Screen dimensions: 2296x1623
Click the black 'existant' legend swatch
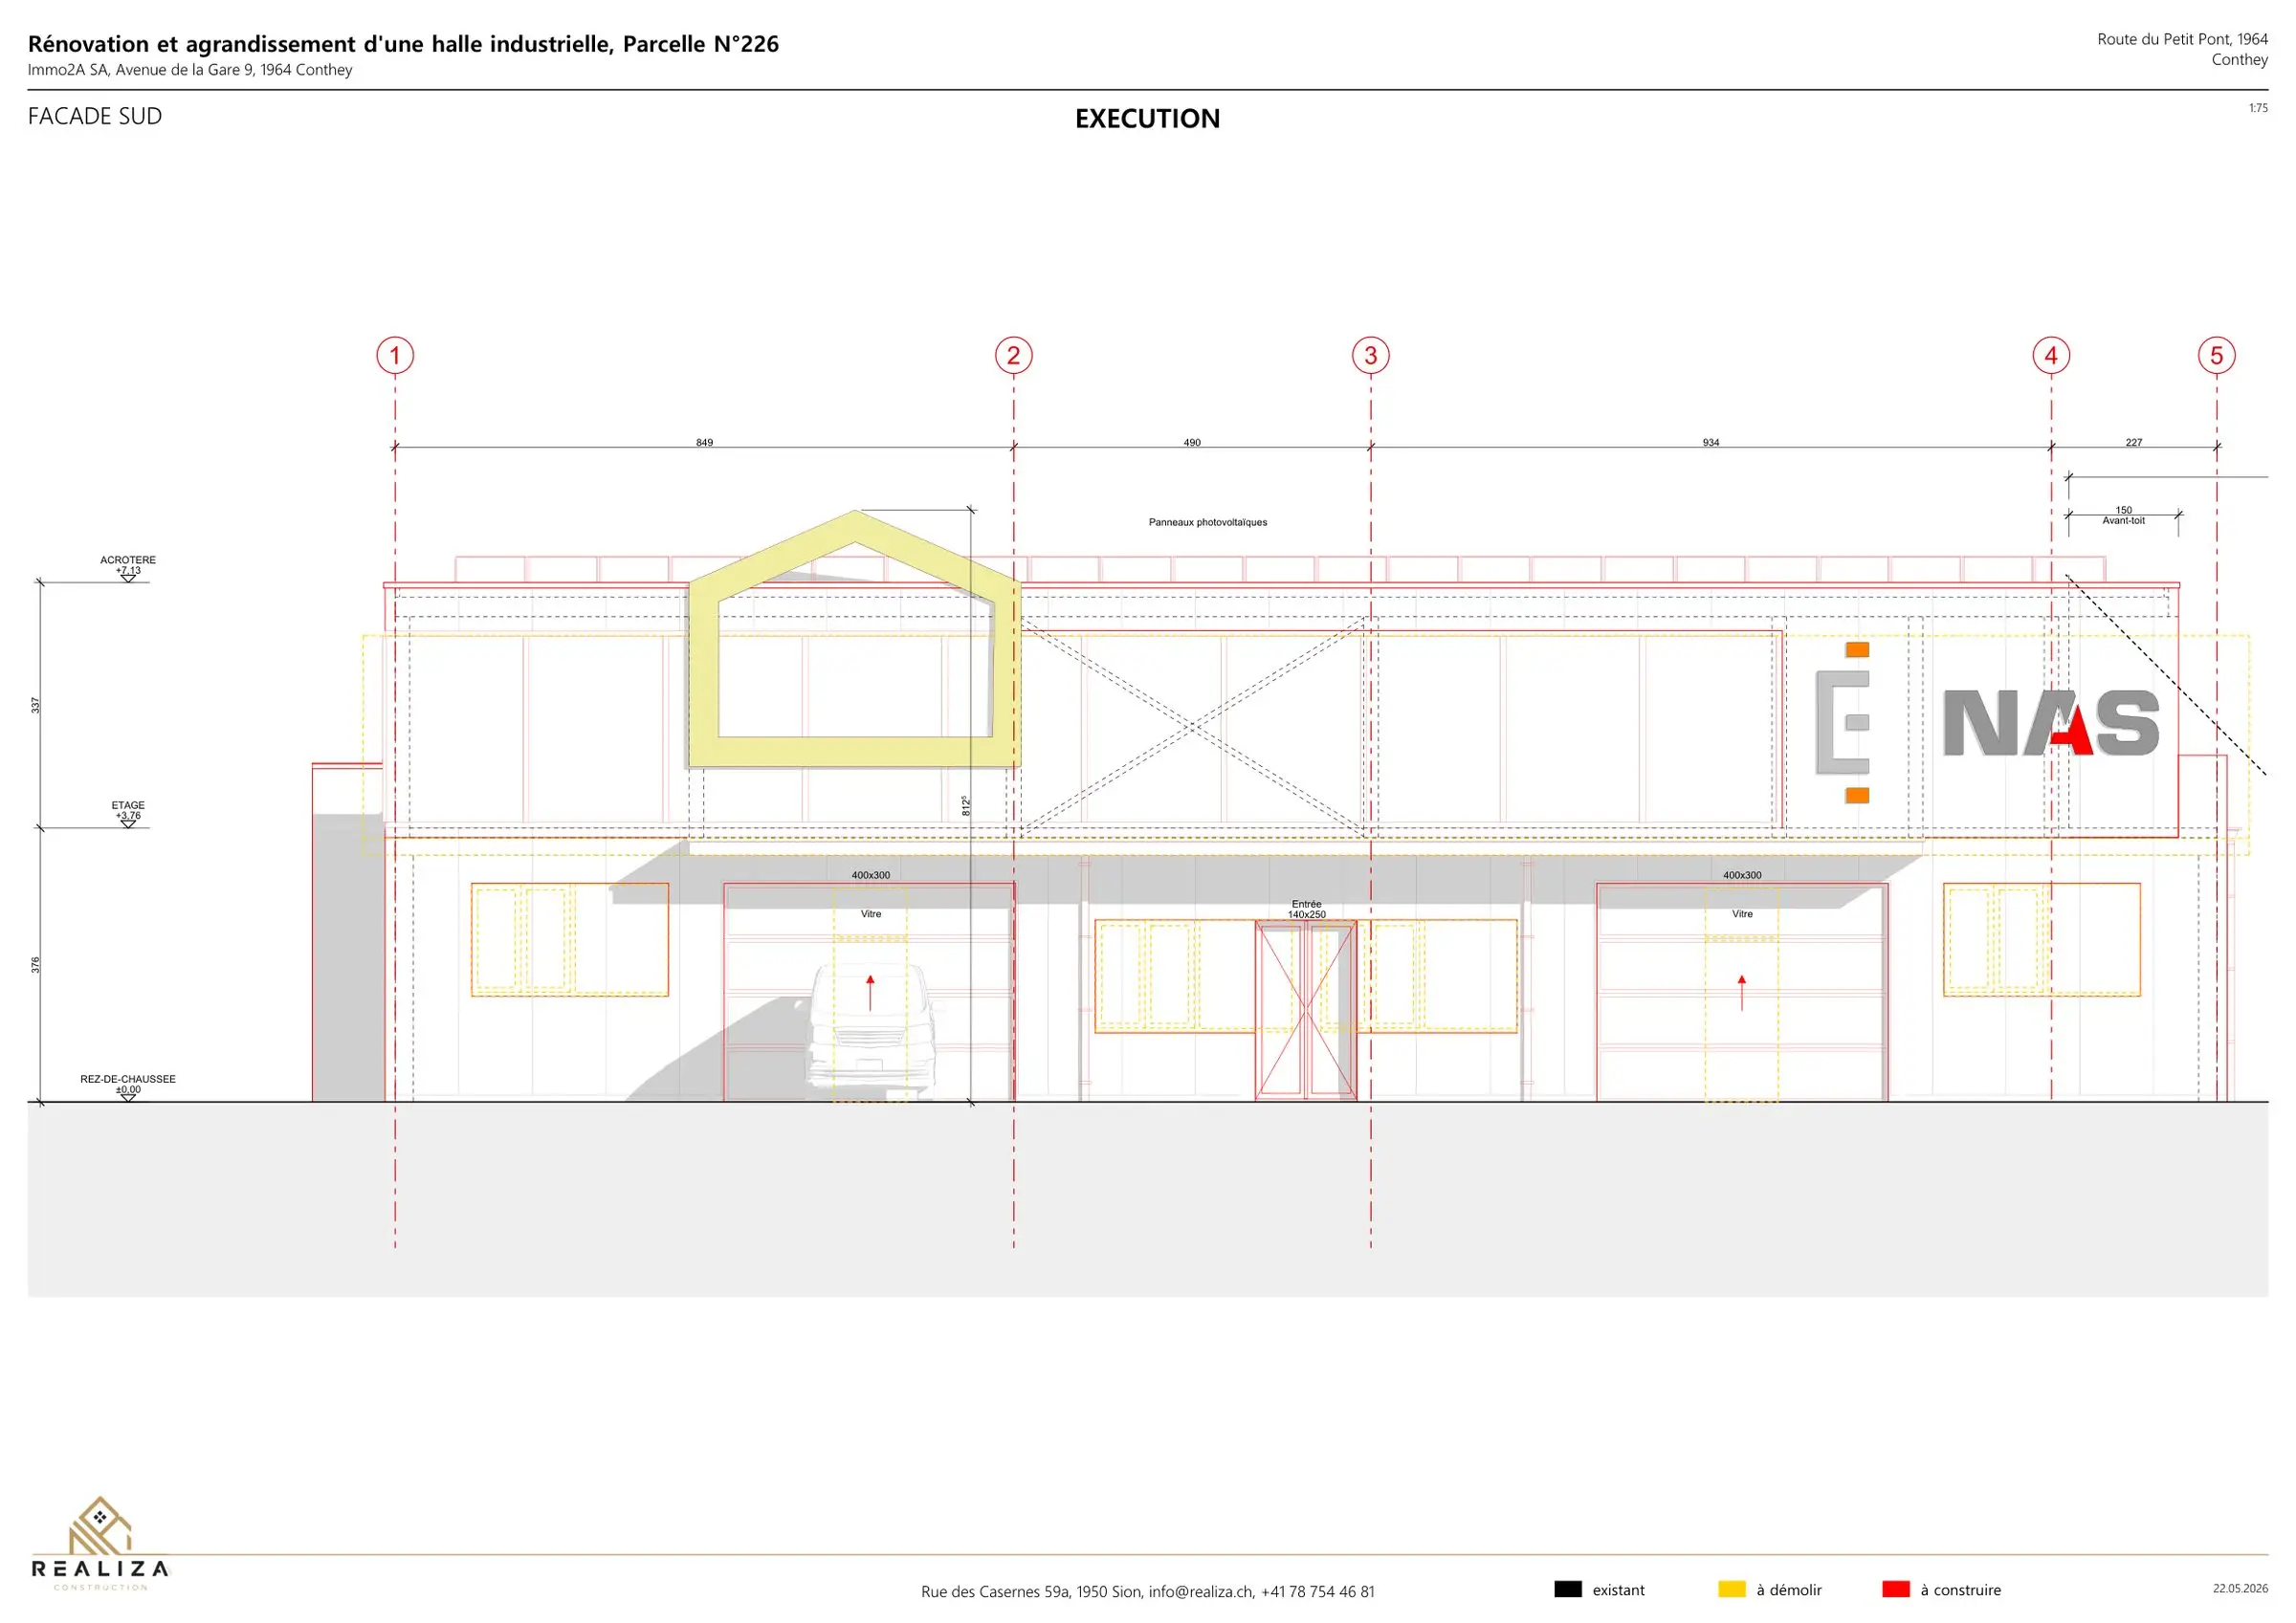click(x=1568, y=1589)
